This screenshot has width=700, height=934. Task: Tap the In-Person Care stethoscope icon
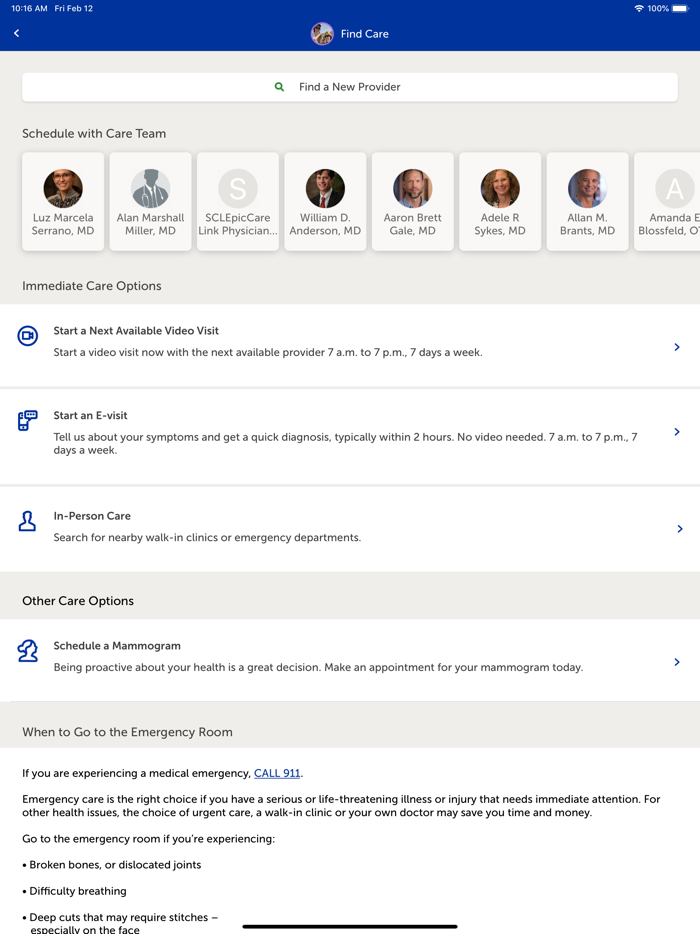(28, 521)
